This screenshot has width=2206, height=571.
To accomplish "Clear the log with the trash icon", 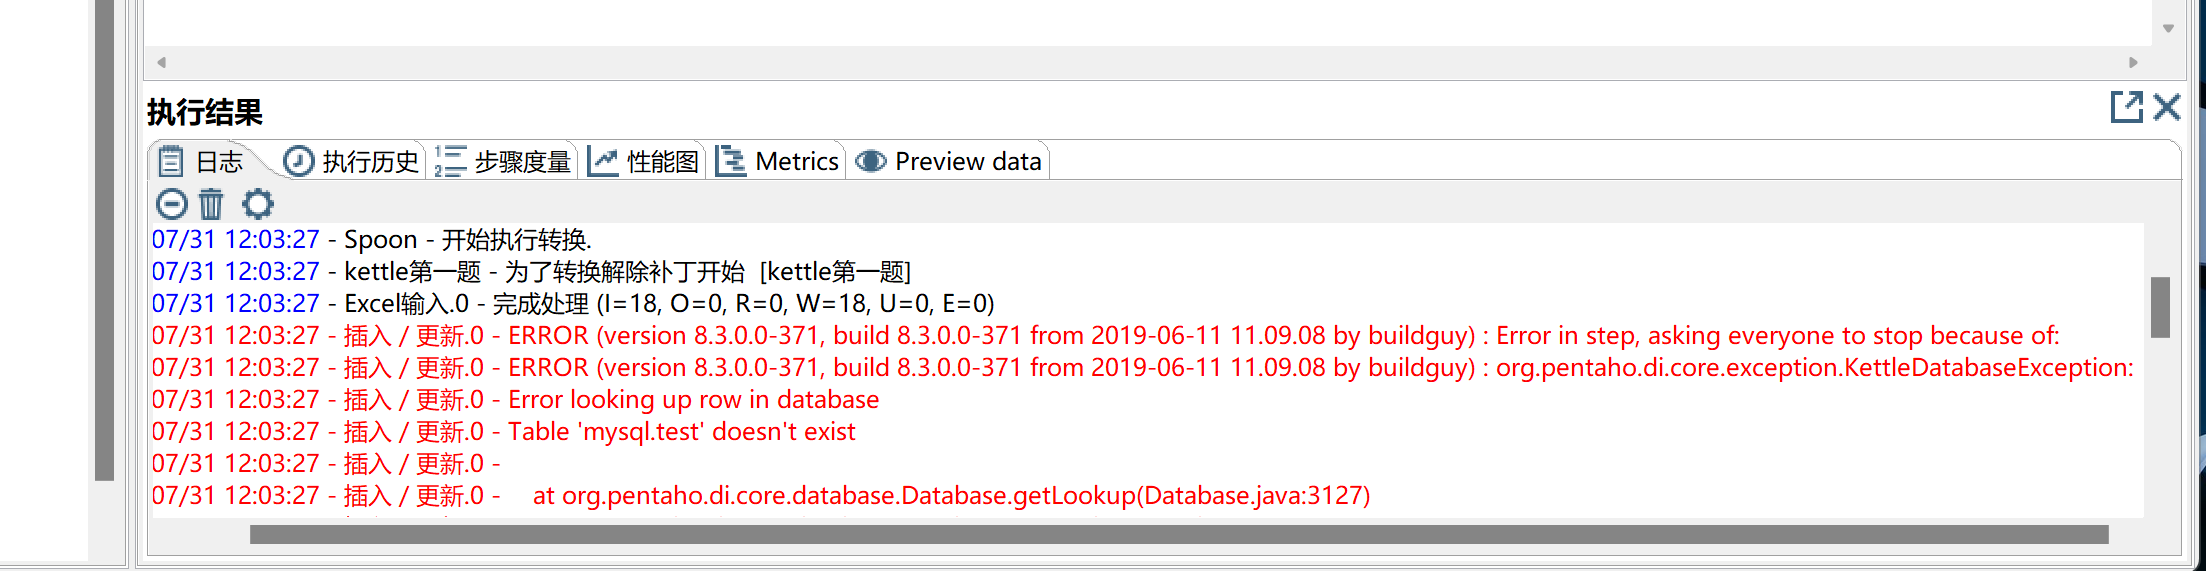I will 211,204.
